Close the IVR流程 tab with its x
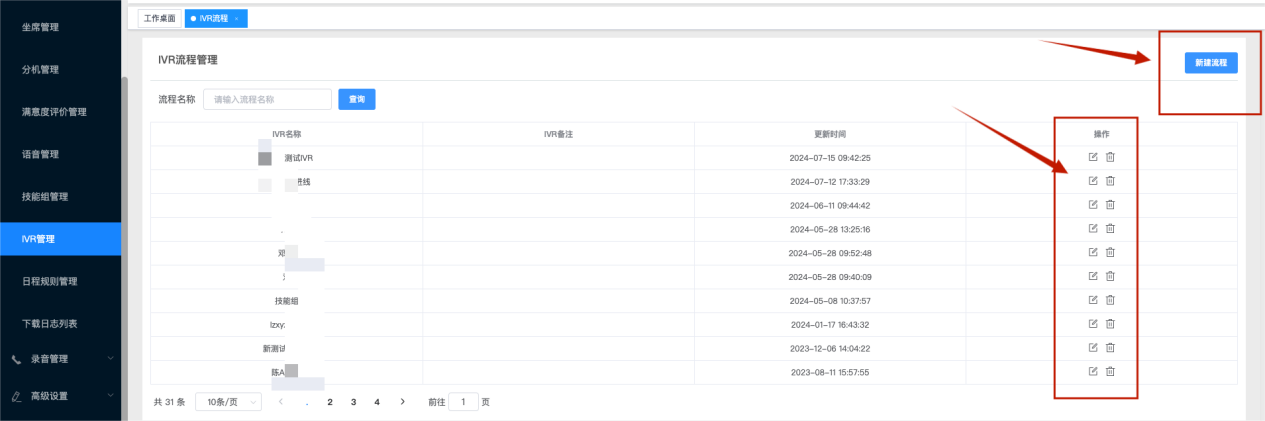The image size is (1265, 421). point(237,18)
